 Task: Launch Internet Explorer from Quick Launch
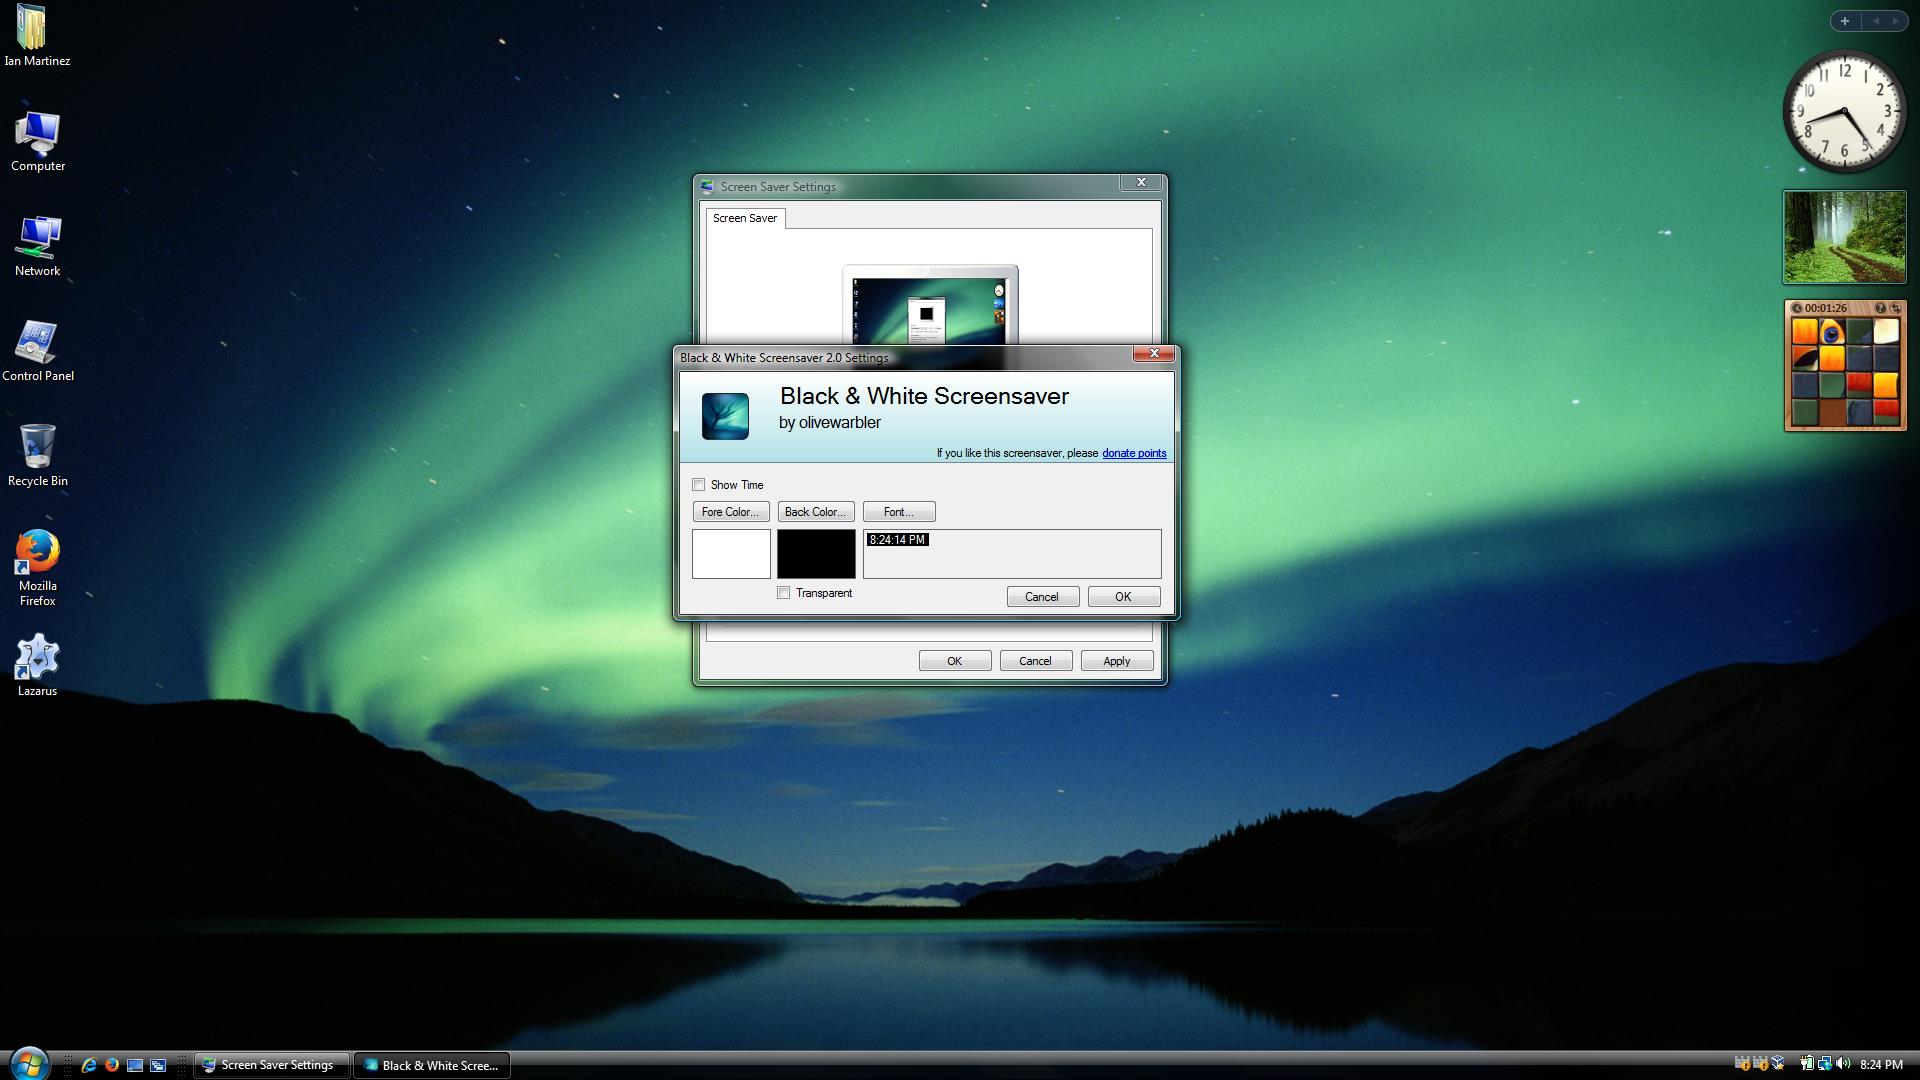88,1065
